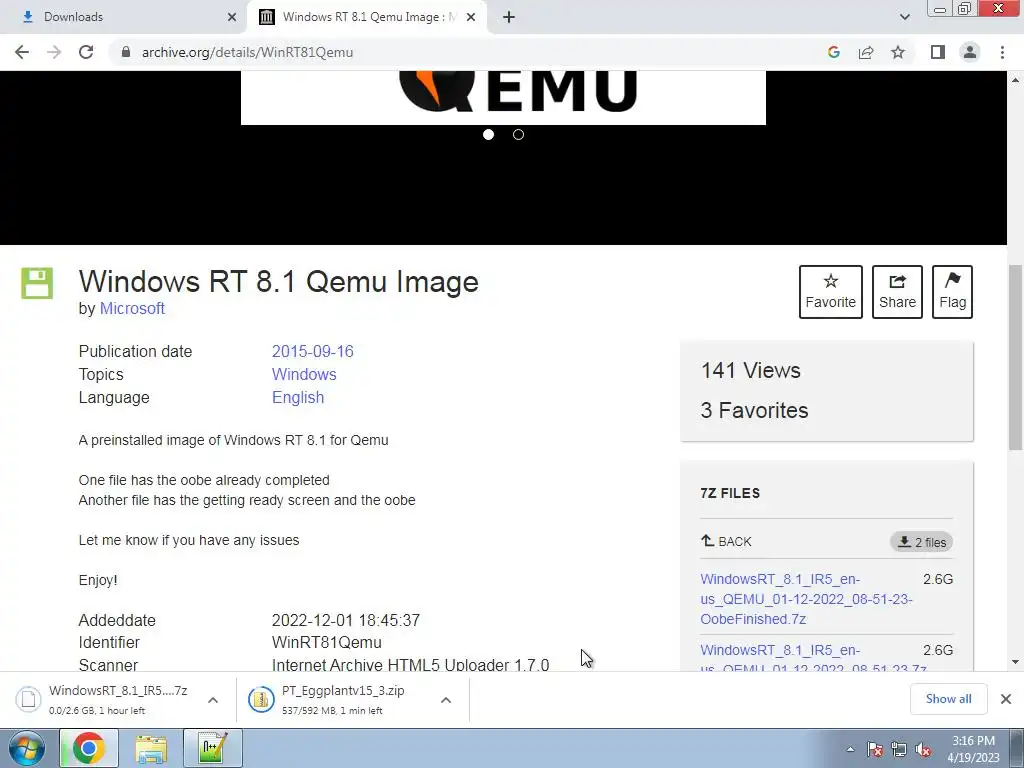
Task: Click the Google icon in address bar
Action: pos(833,52)
